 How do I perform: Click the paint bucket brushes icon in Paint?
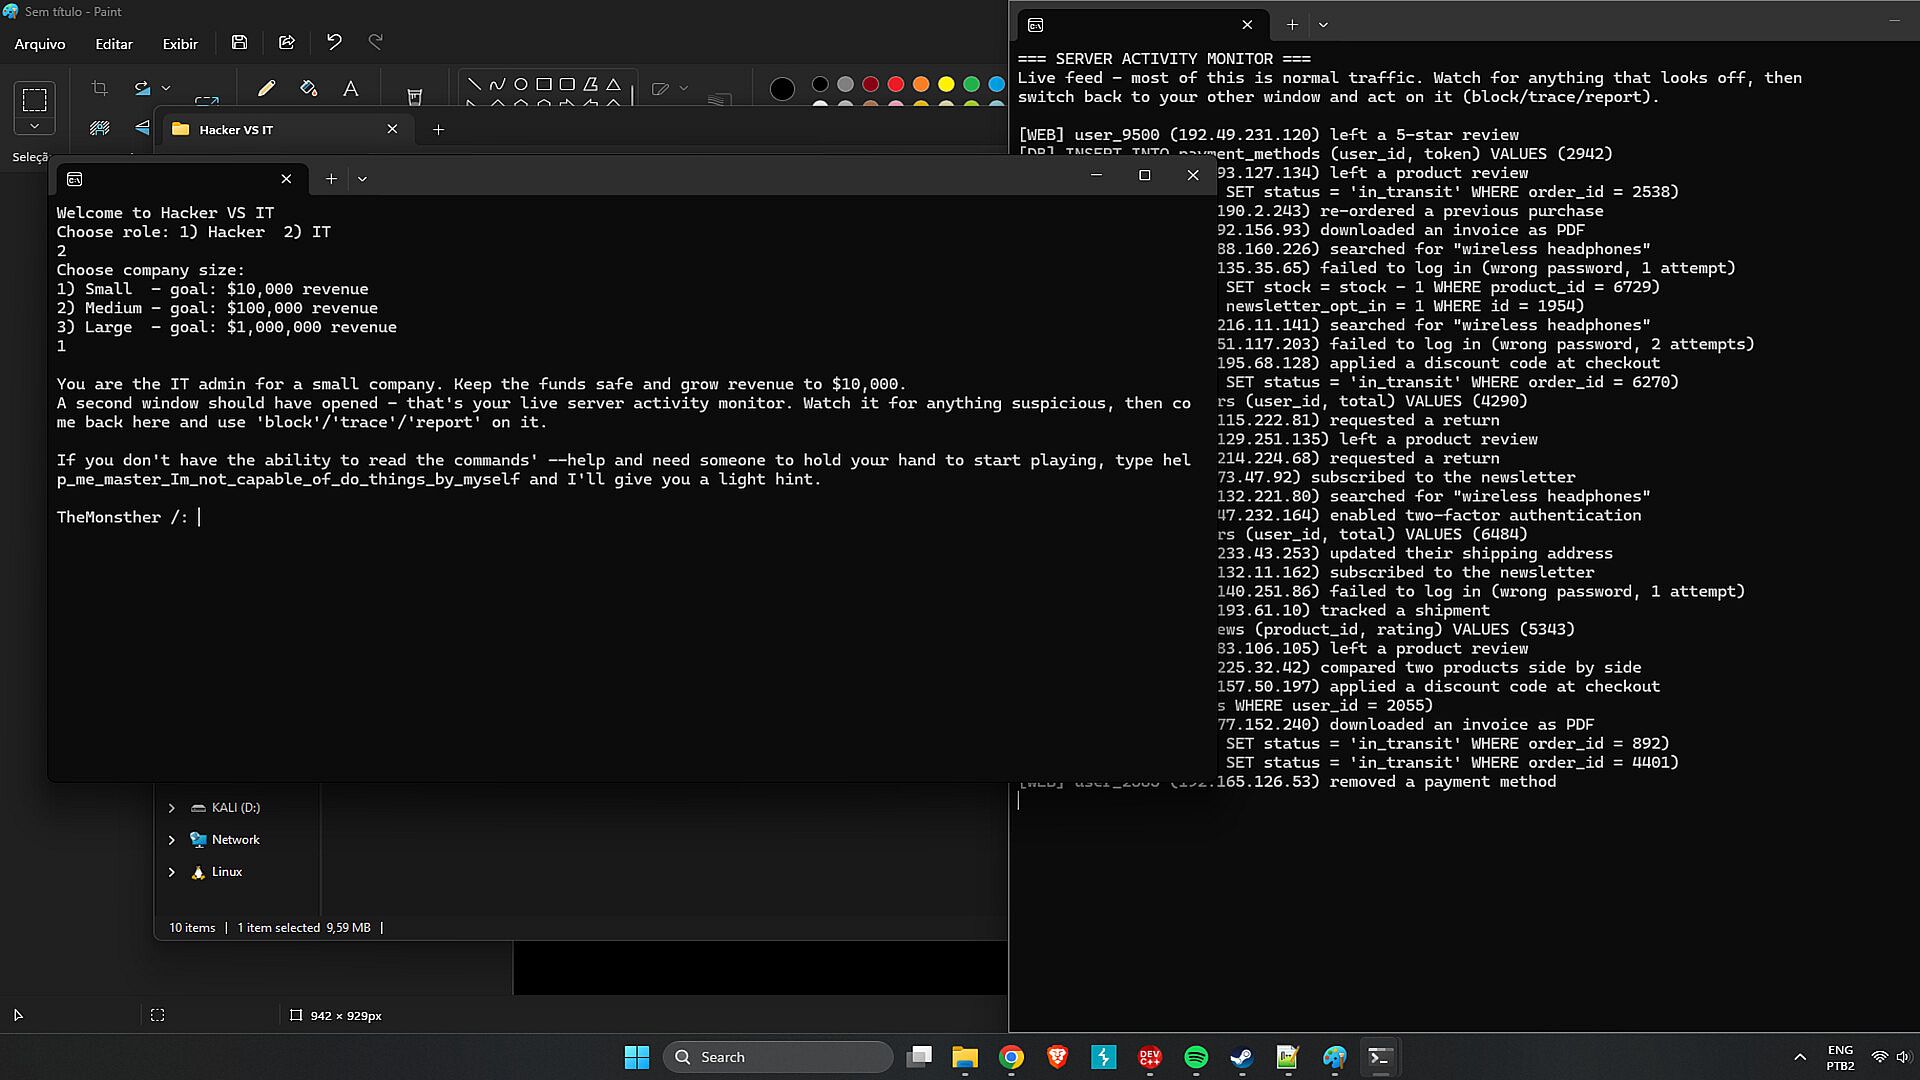(x=414, y=96)
